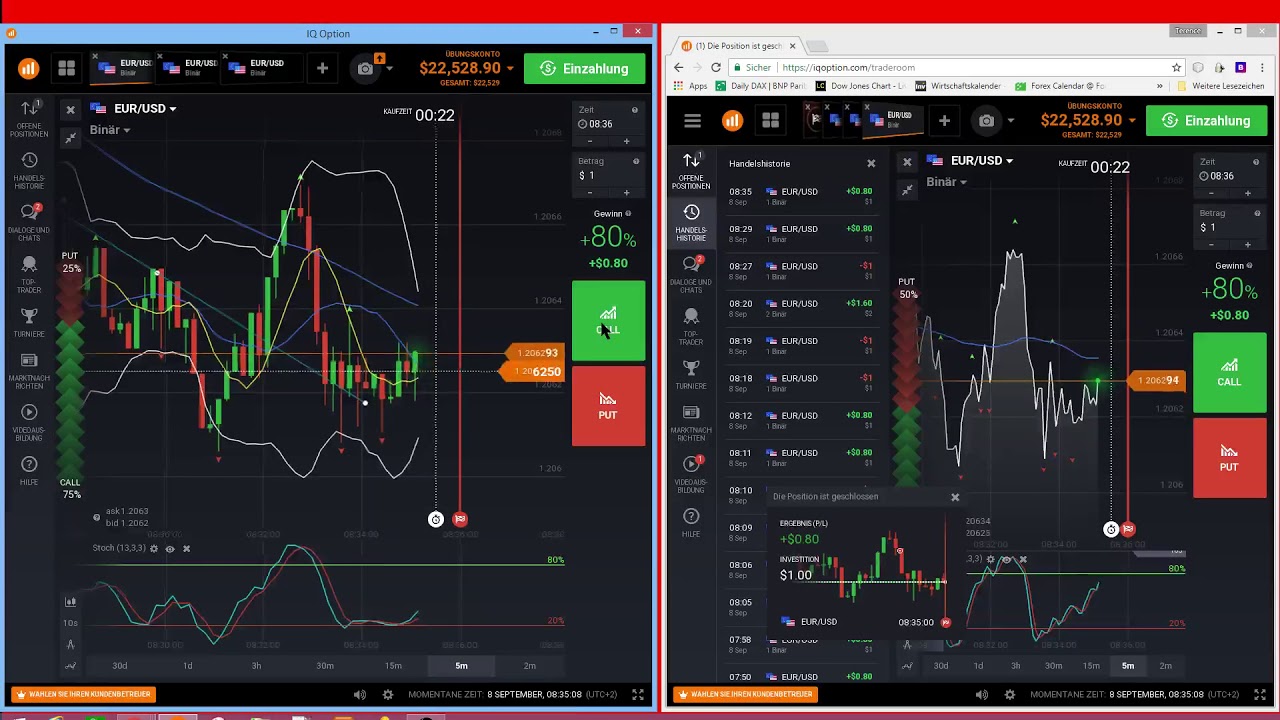This screenshot has width=1280, height=720.
Task: Click red PUT button in left window
Action: coord(608,406)
